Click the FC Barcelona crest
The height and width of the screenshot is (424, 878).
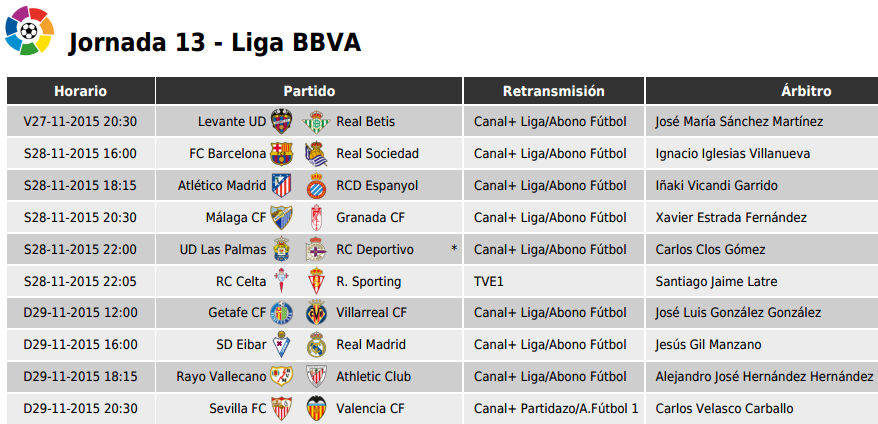282,153
